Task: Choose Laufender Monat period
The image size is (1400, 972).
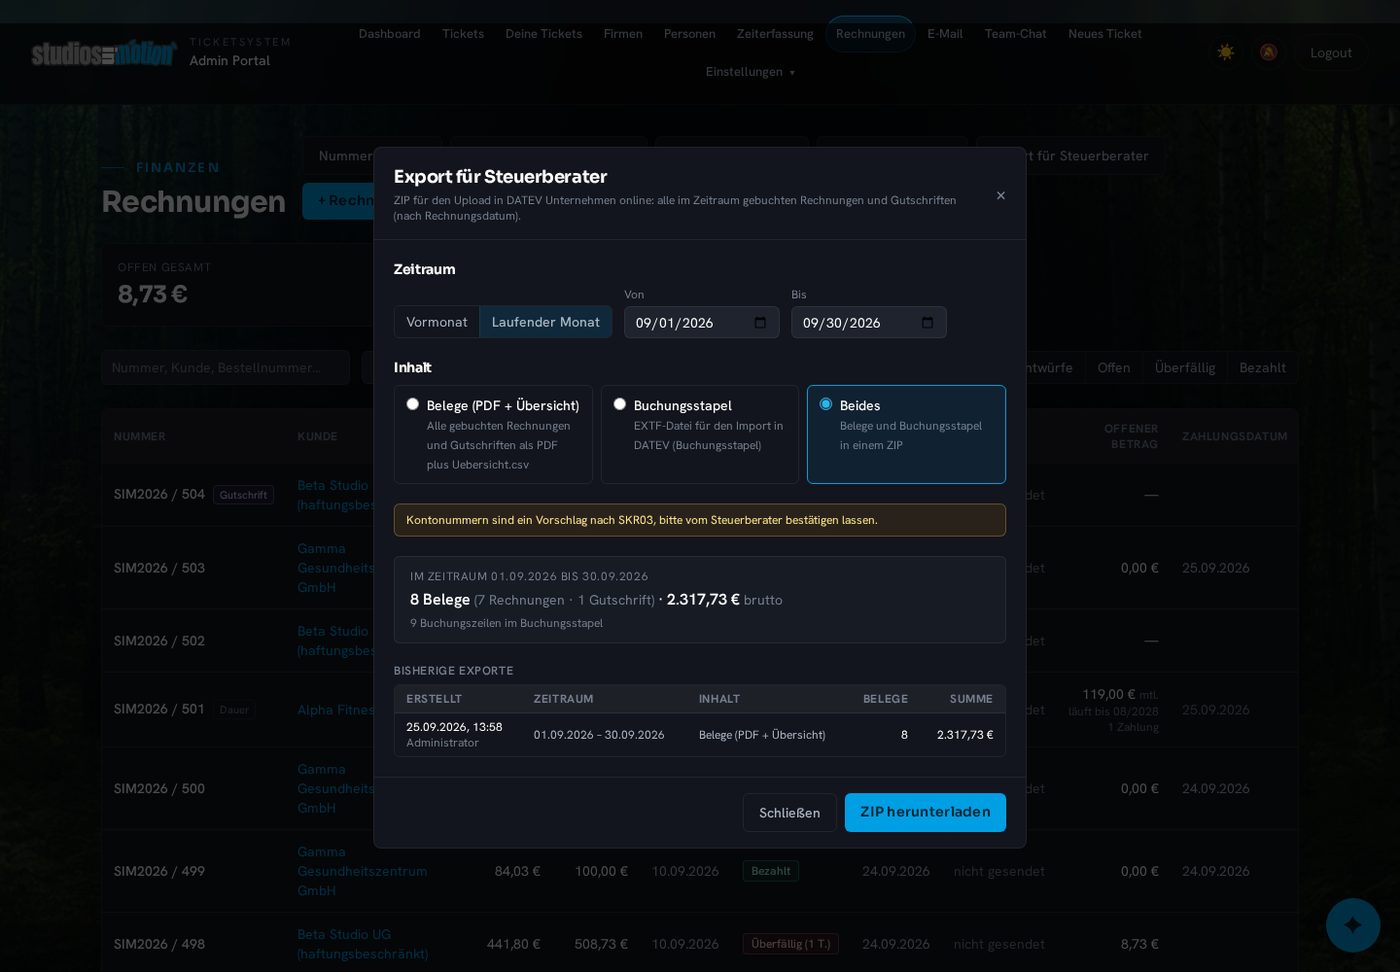Action: tap(546, 322)
